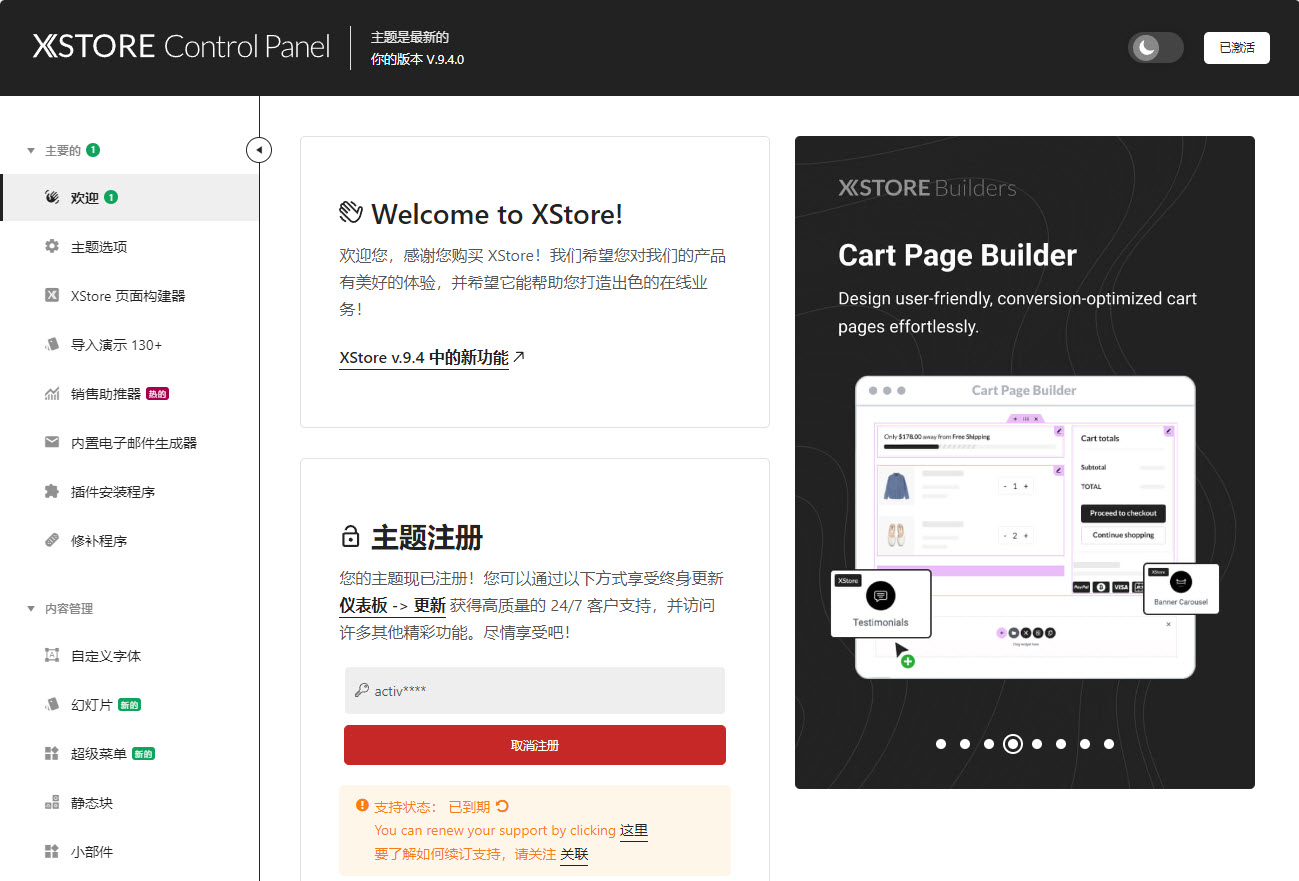The height and width of the screenshot is (881, 1299).
Task: Click the red 取消注册 button
Action: pos(534,745)
